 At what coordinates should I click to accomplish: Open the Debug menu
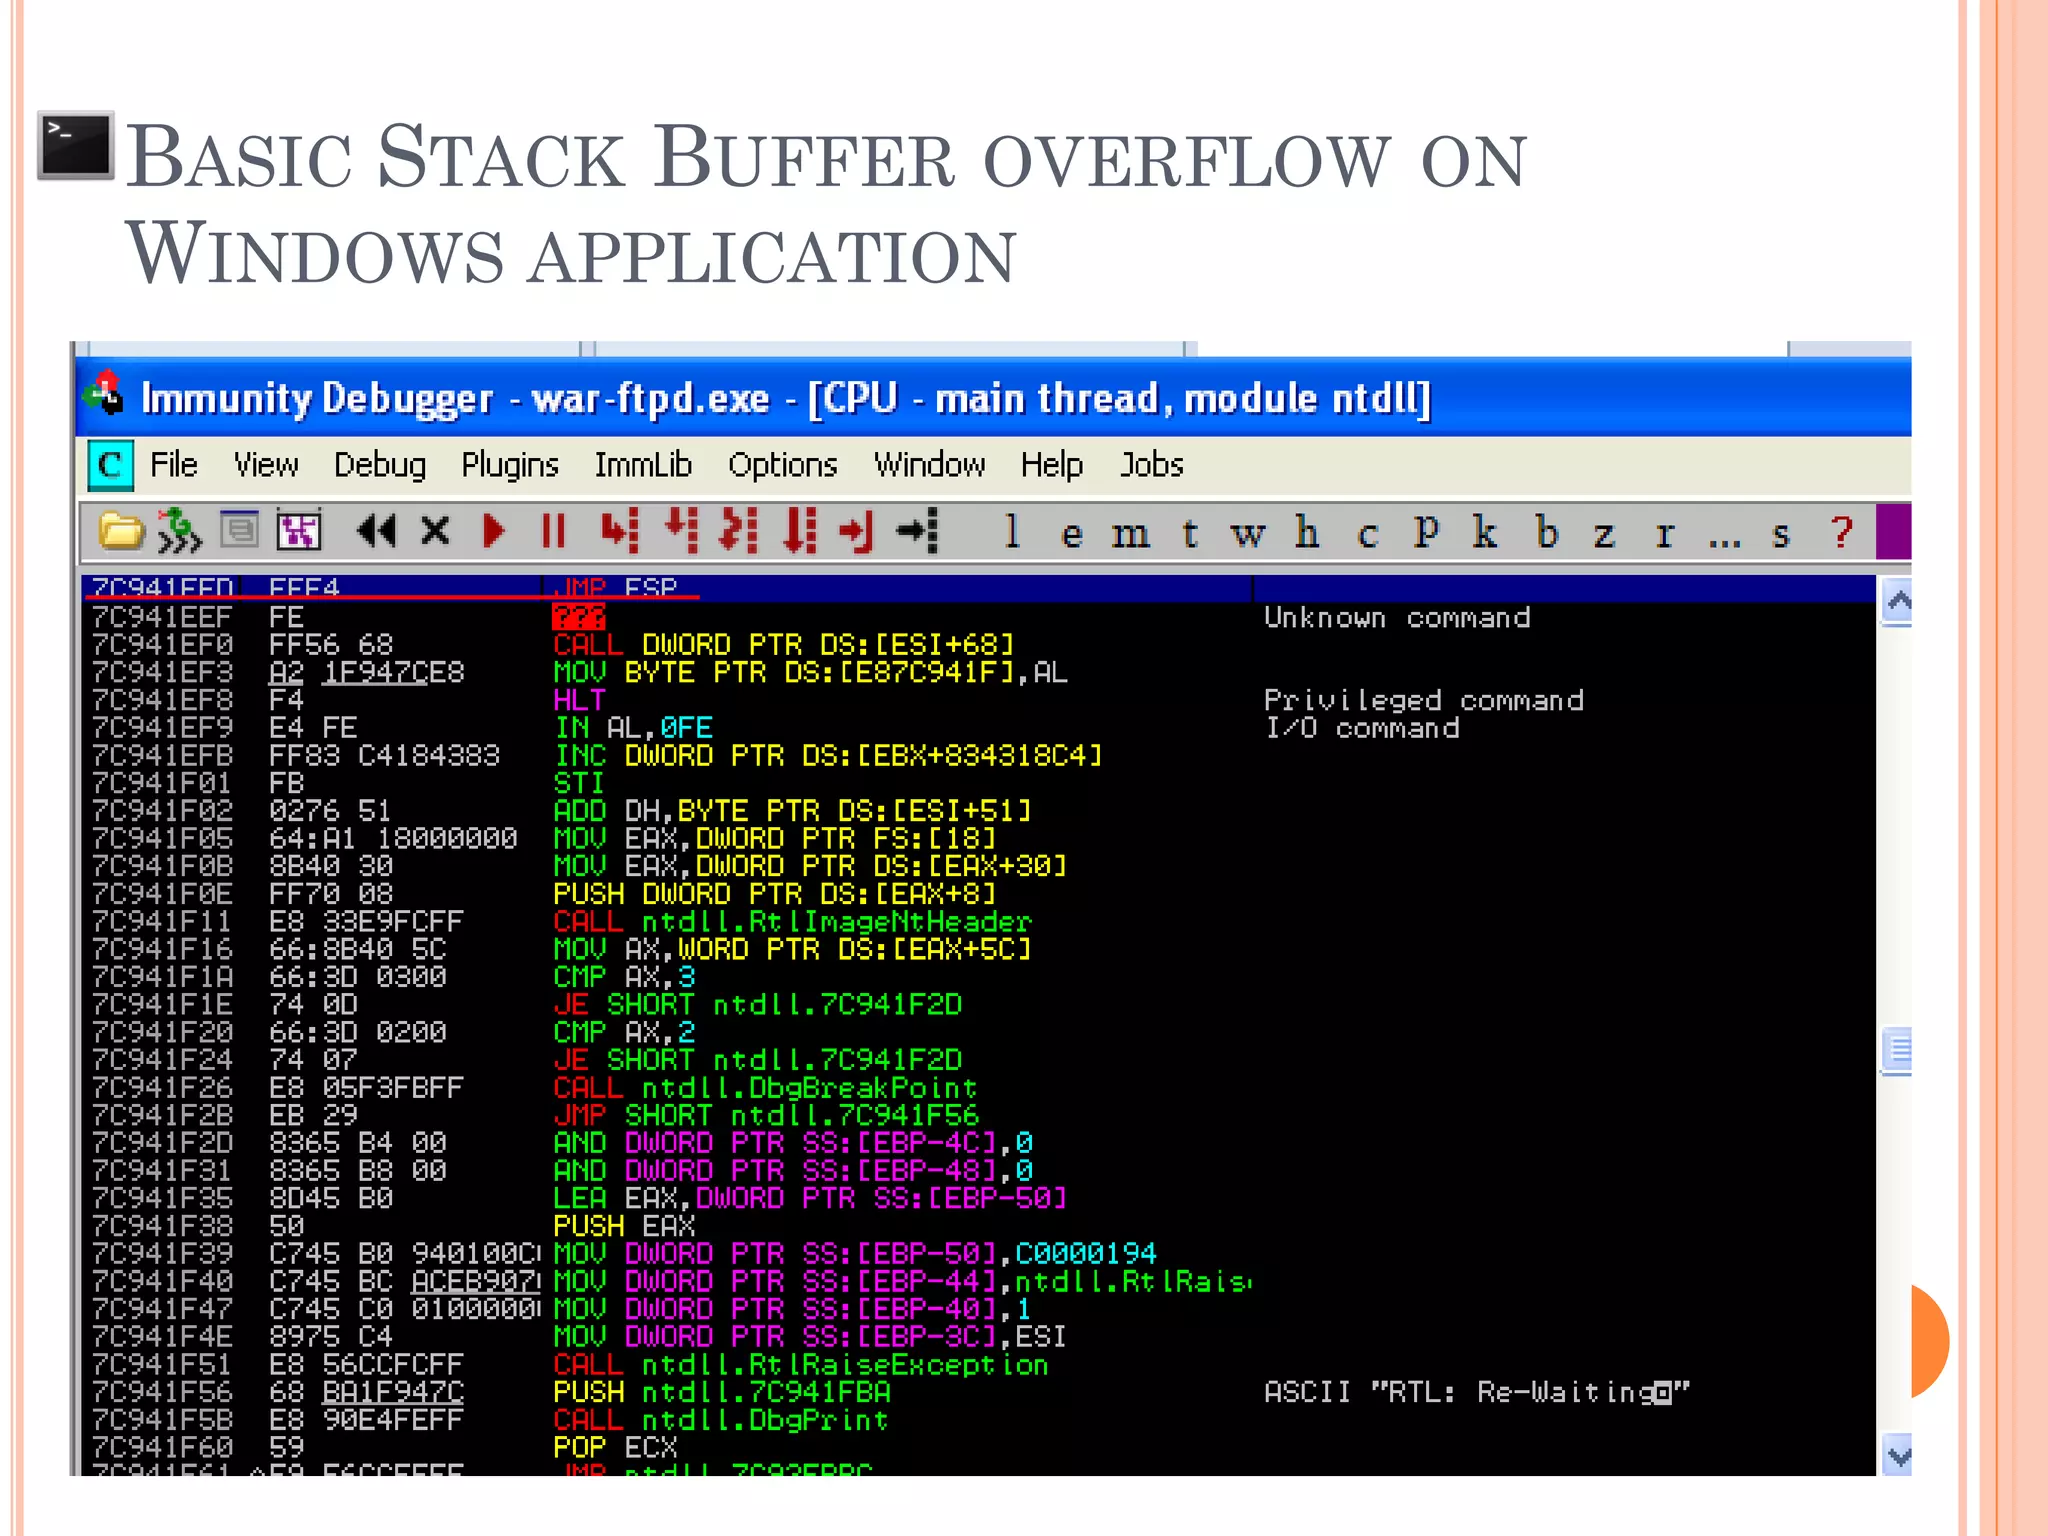point(380,466)
